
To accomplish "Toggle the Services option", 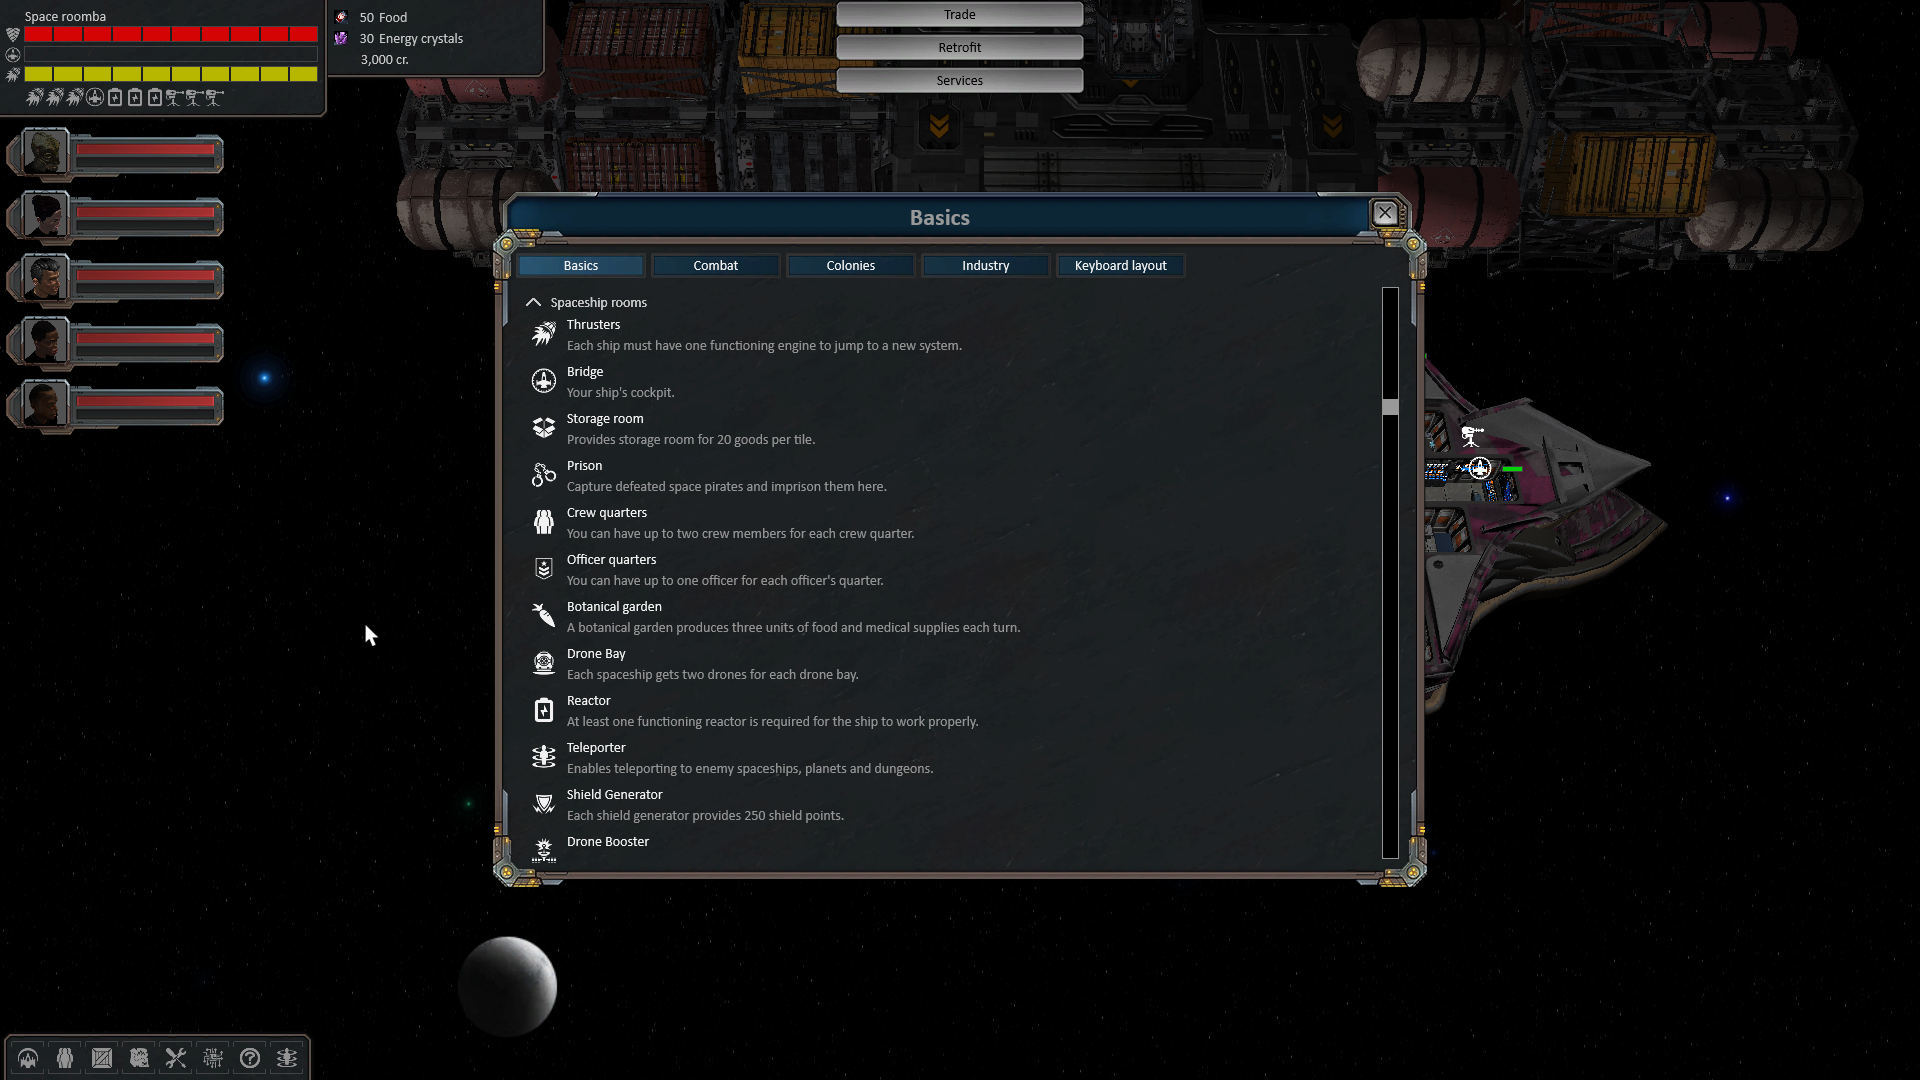I will (x=959, y=80).
